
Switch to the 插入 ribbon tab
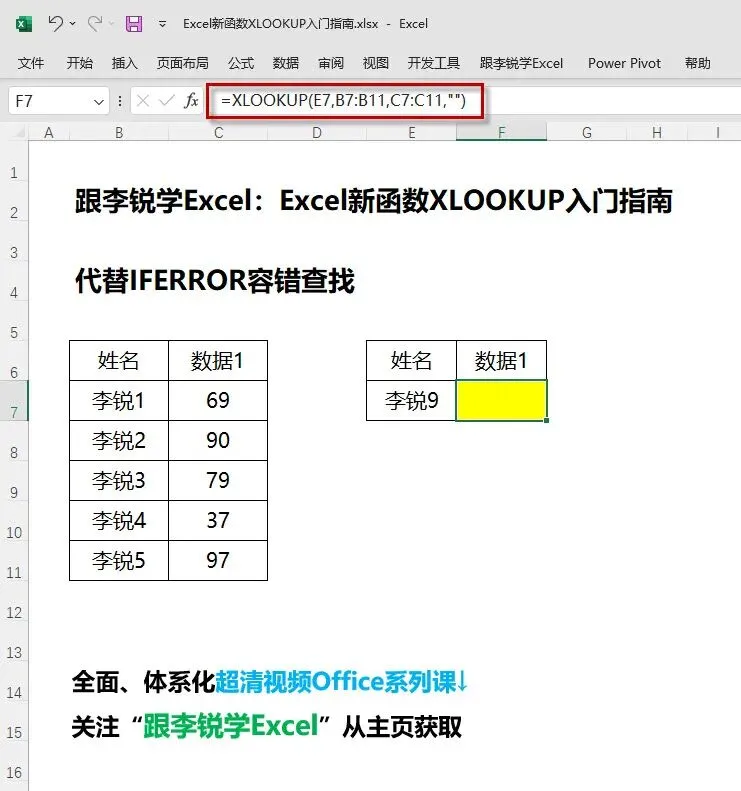point(125,63)
